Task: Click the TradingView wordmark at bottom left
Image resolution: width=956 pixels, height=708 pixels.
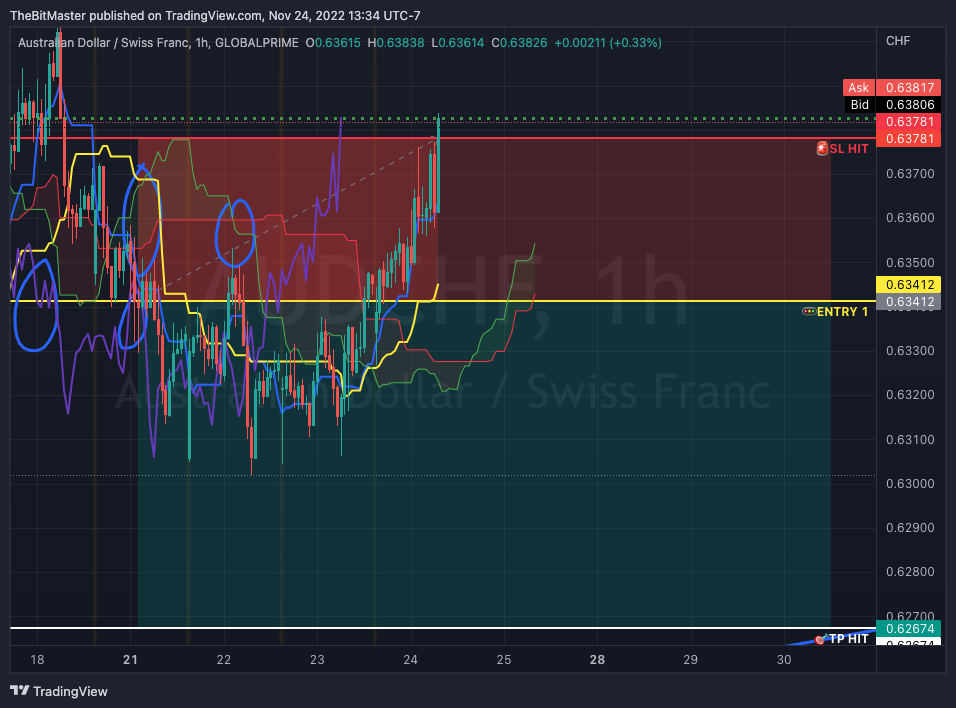Action: pyautogui.click(x=70, y=691)
